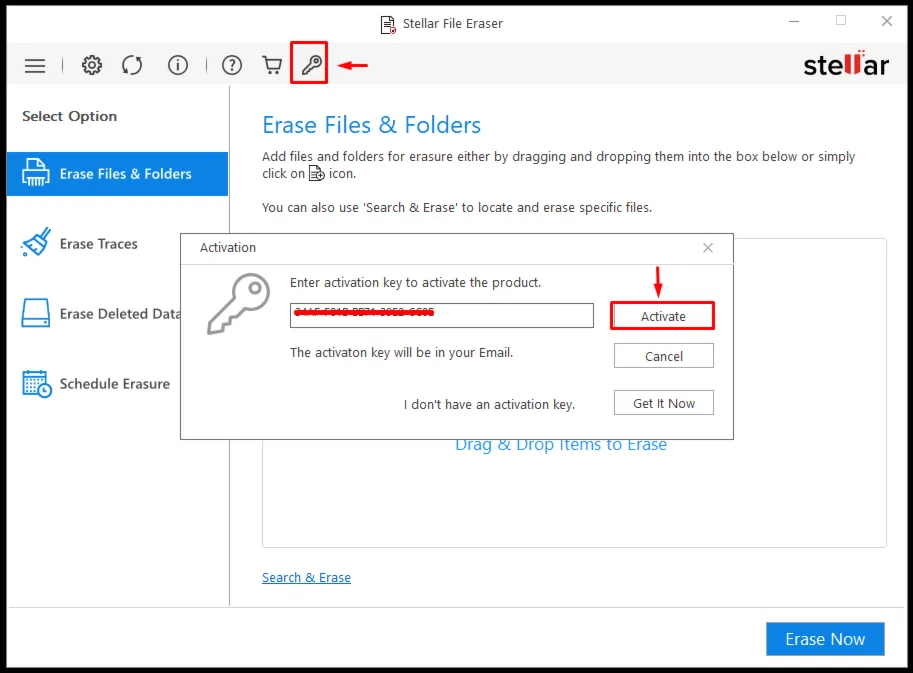Click the shopping cart buy icon
The width and height of the screenshot is (913, 673).
point(271,65)
